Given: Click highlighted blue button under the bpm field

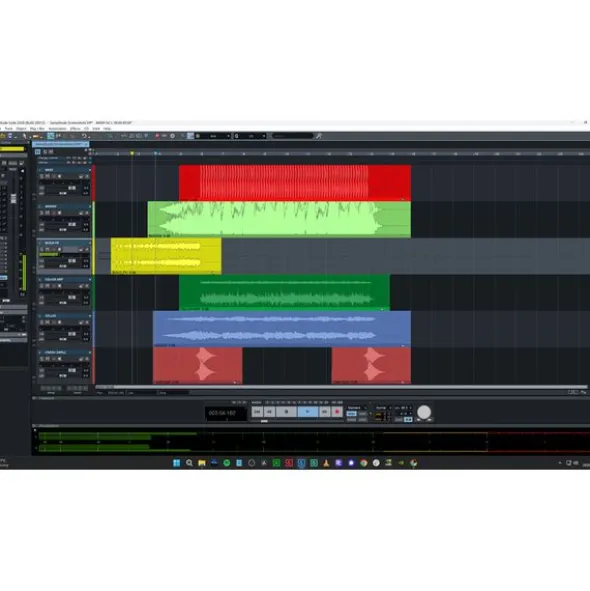Looking at the screenshot, I should pos(408,419).
